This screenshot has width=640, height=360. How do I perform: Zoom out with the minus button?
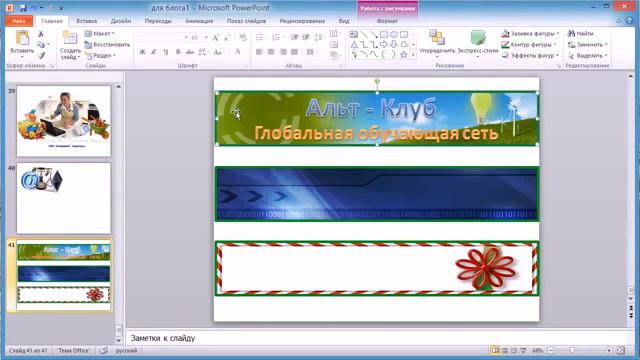[x=551, y=351]
